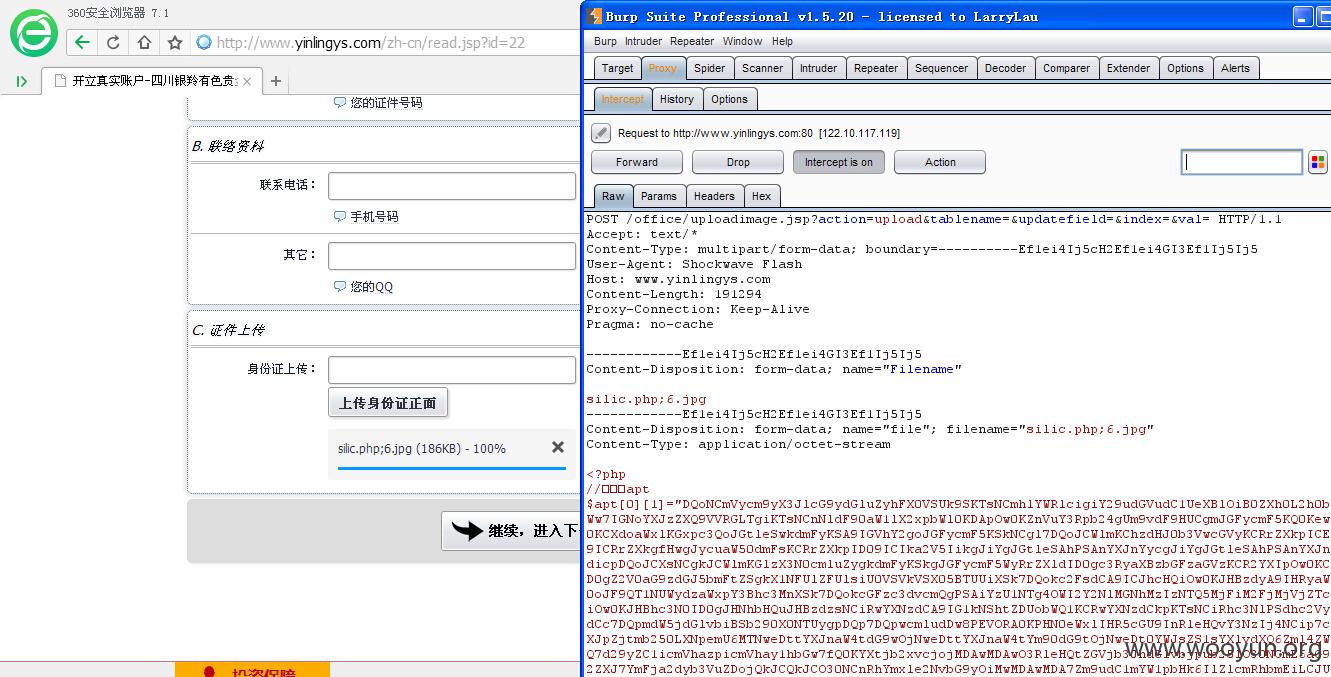1331x677 pixels.
Task: Drop the intercepted request
Action: pyautogui.click(x=738, y=162)
